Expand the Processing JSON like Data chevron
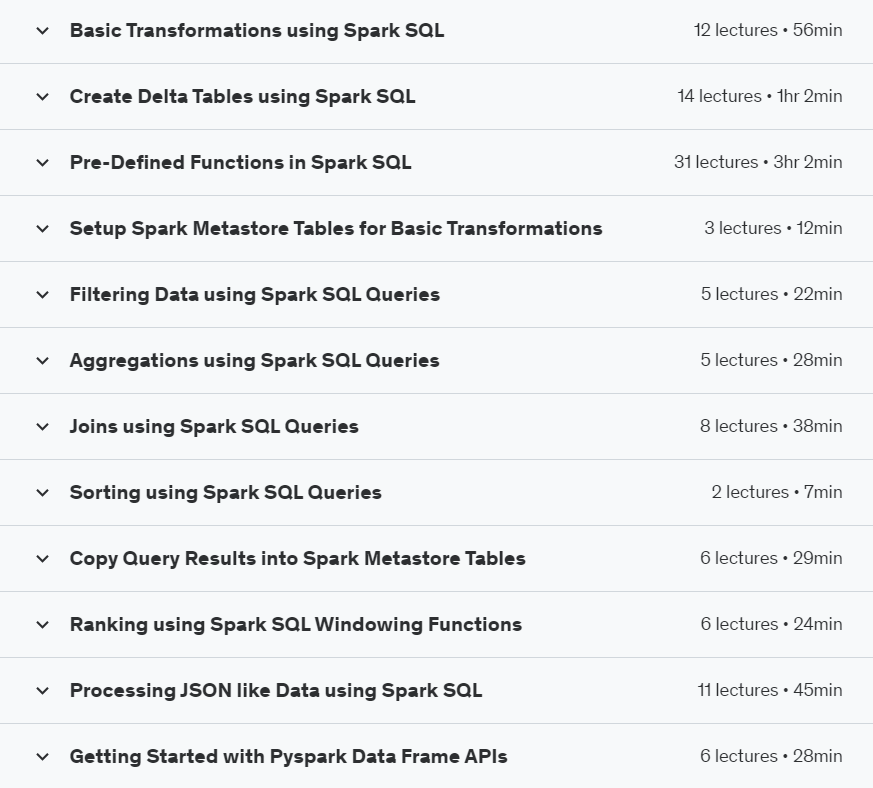The width and height of the screenshot is (873, 788). tap(42, 691)
